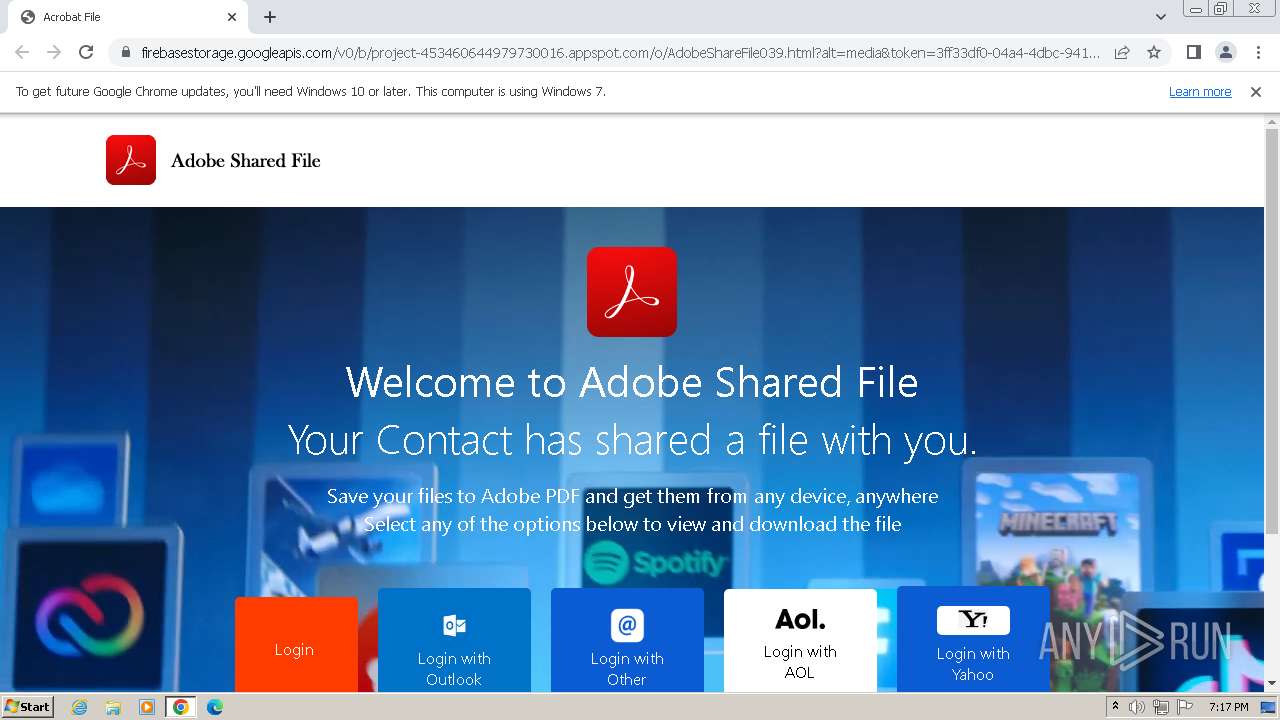Click the Welcome to Adobe Shared File heading
Viewport: 1280px width, 720px height.
tap(632, 382)
